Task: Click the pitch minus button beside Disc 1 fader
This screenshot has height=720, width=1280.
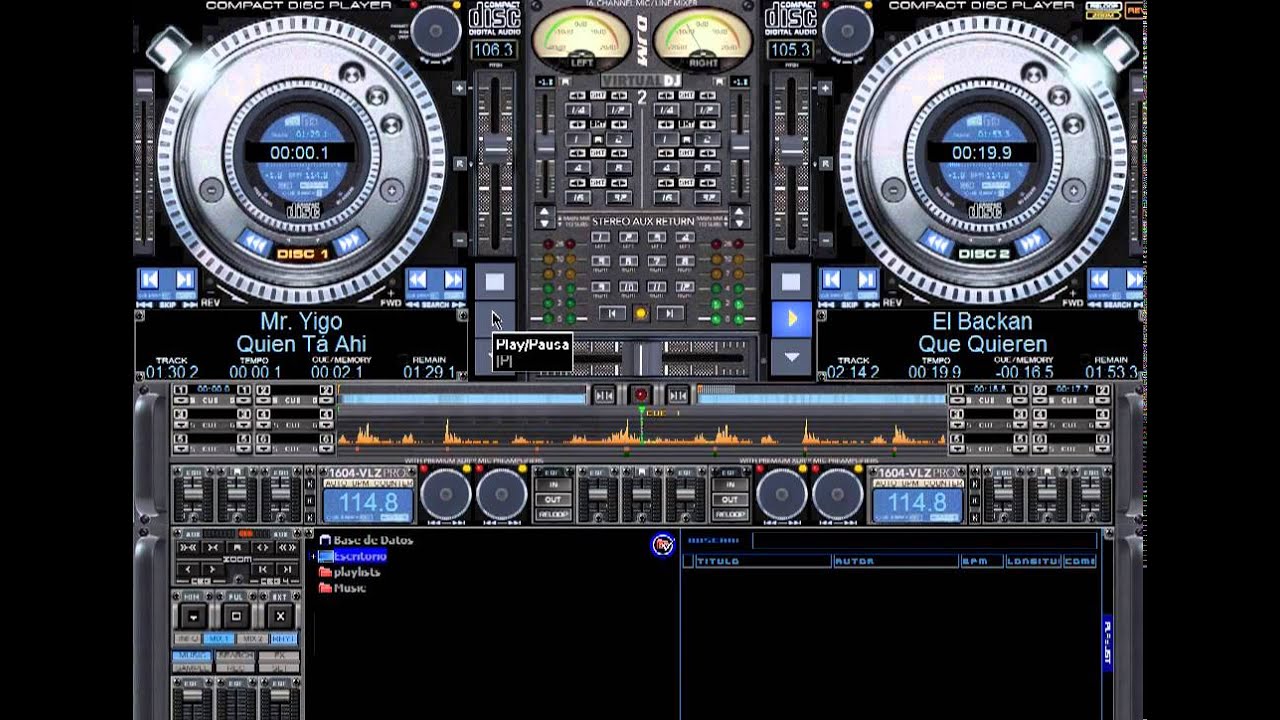Action: [x=460, y=240]
